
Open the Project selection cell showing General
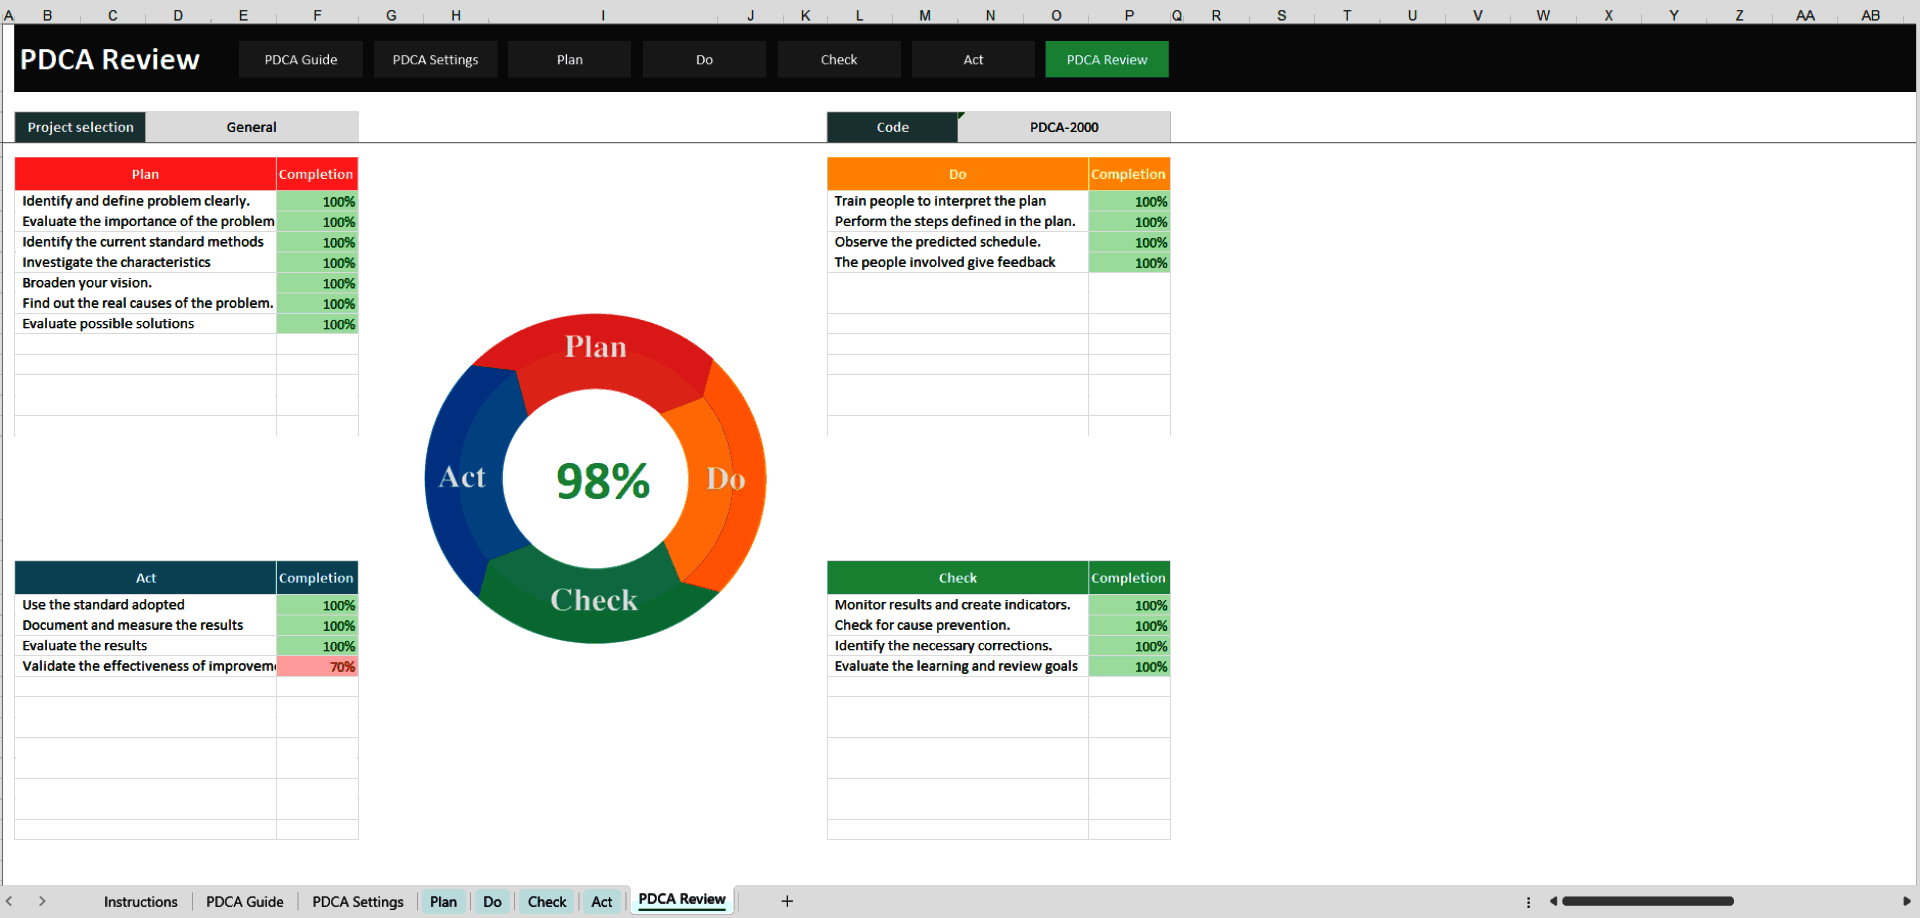(x=251, y=126)
